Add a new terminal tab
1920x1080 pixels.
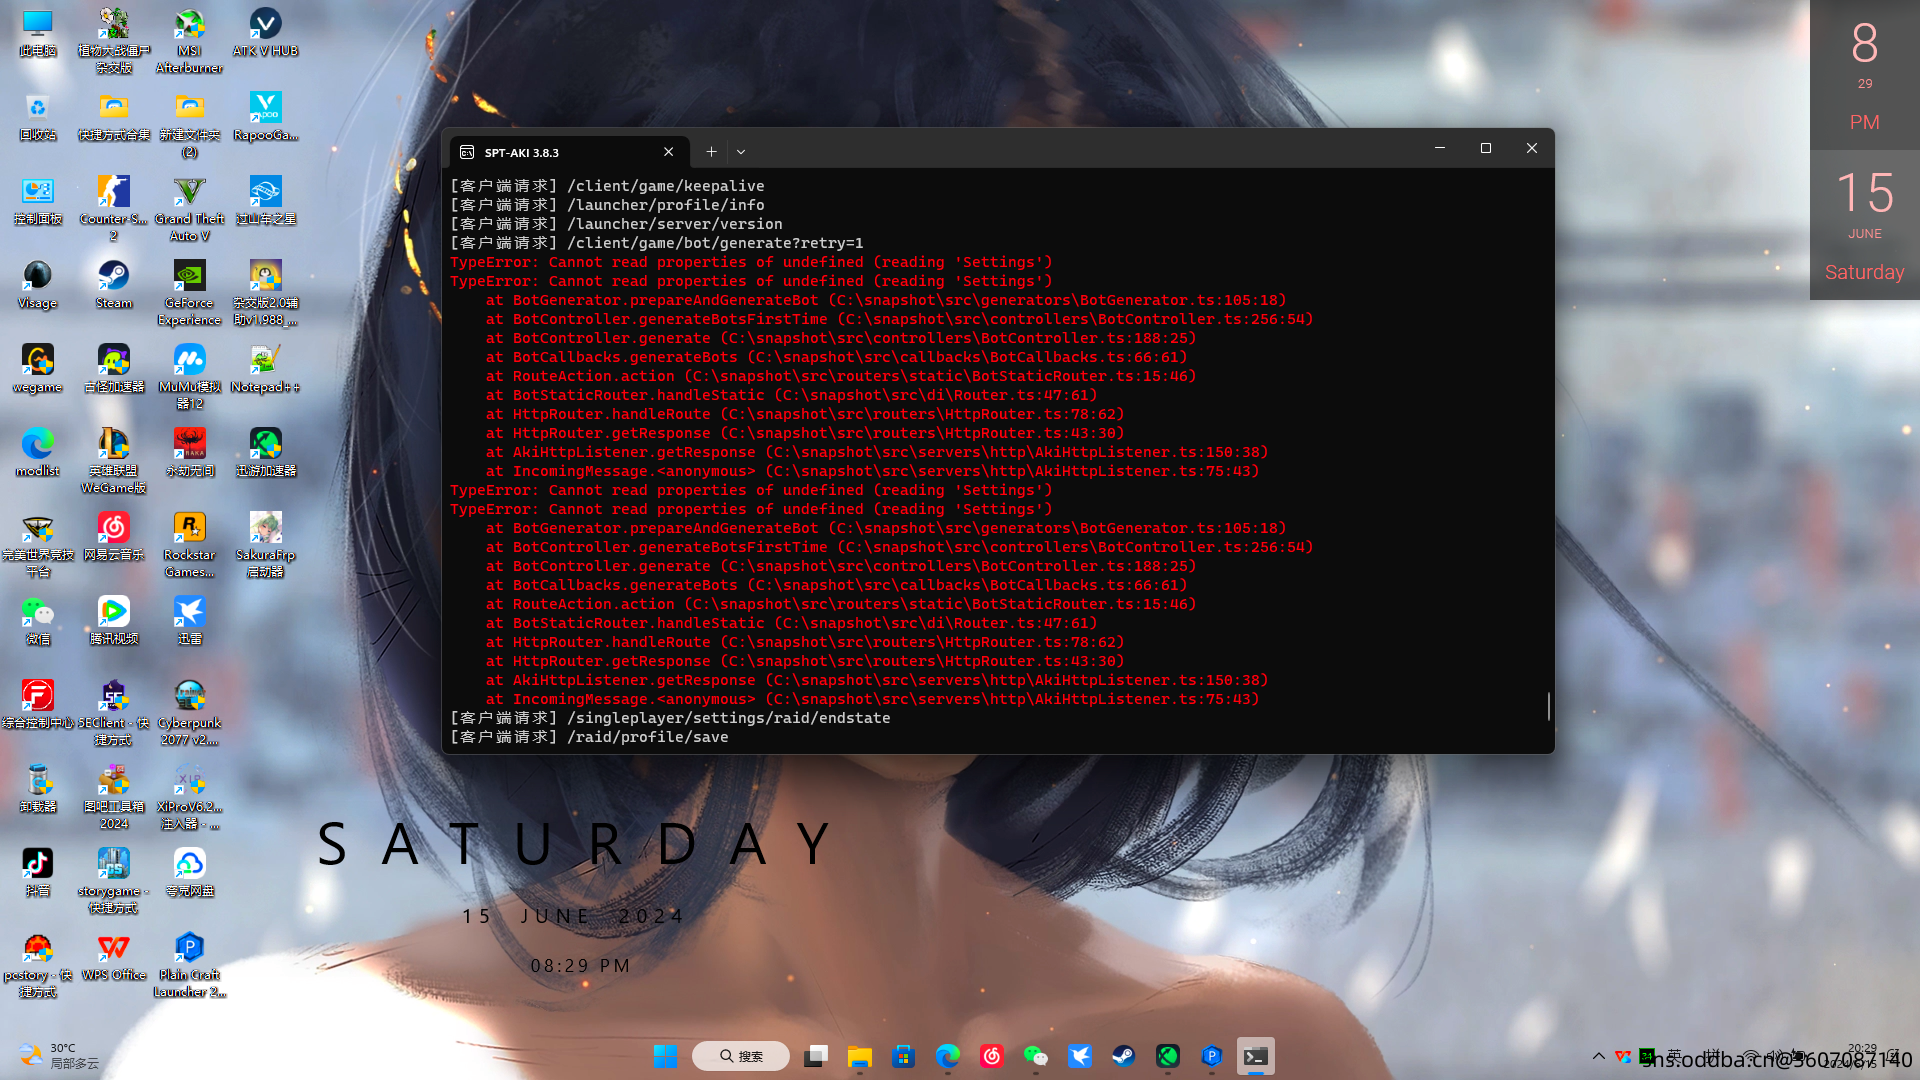711,152
